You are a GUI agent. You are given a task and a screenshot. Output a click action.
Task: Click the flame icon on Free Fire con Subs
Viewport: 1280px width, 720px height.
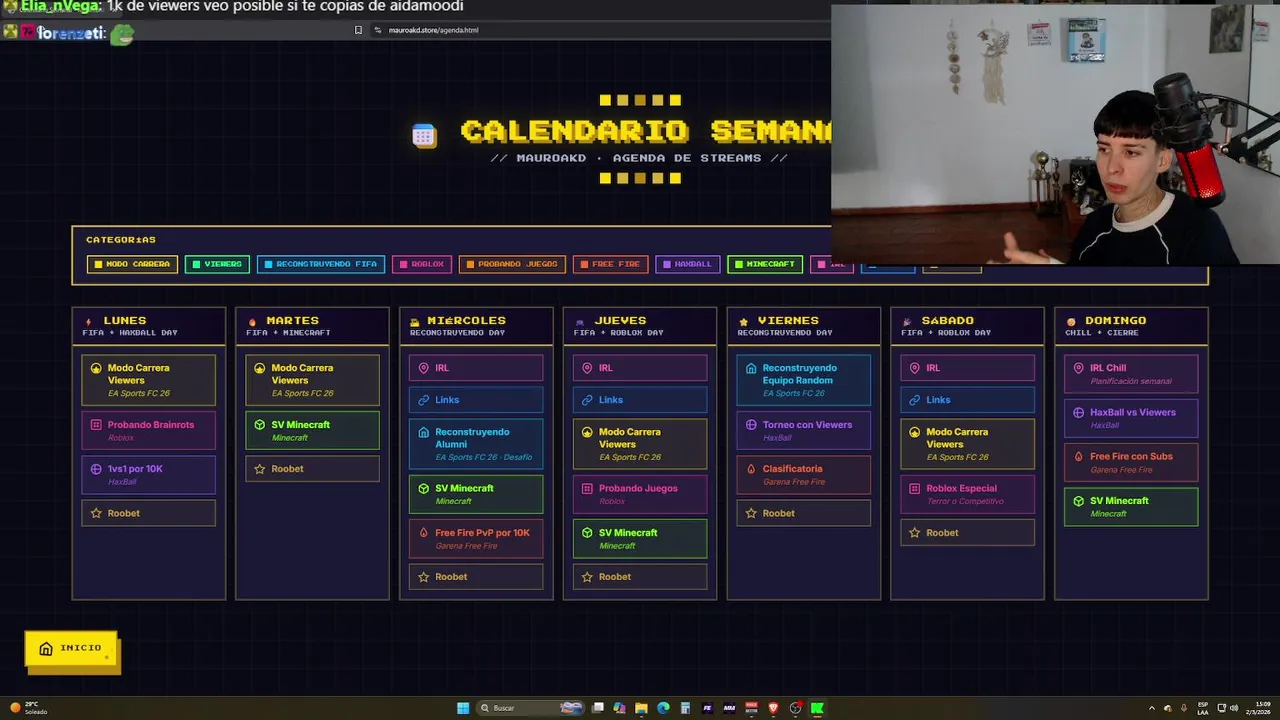click(x=1078, y=456)
